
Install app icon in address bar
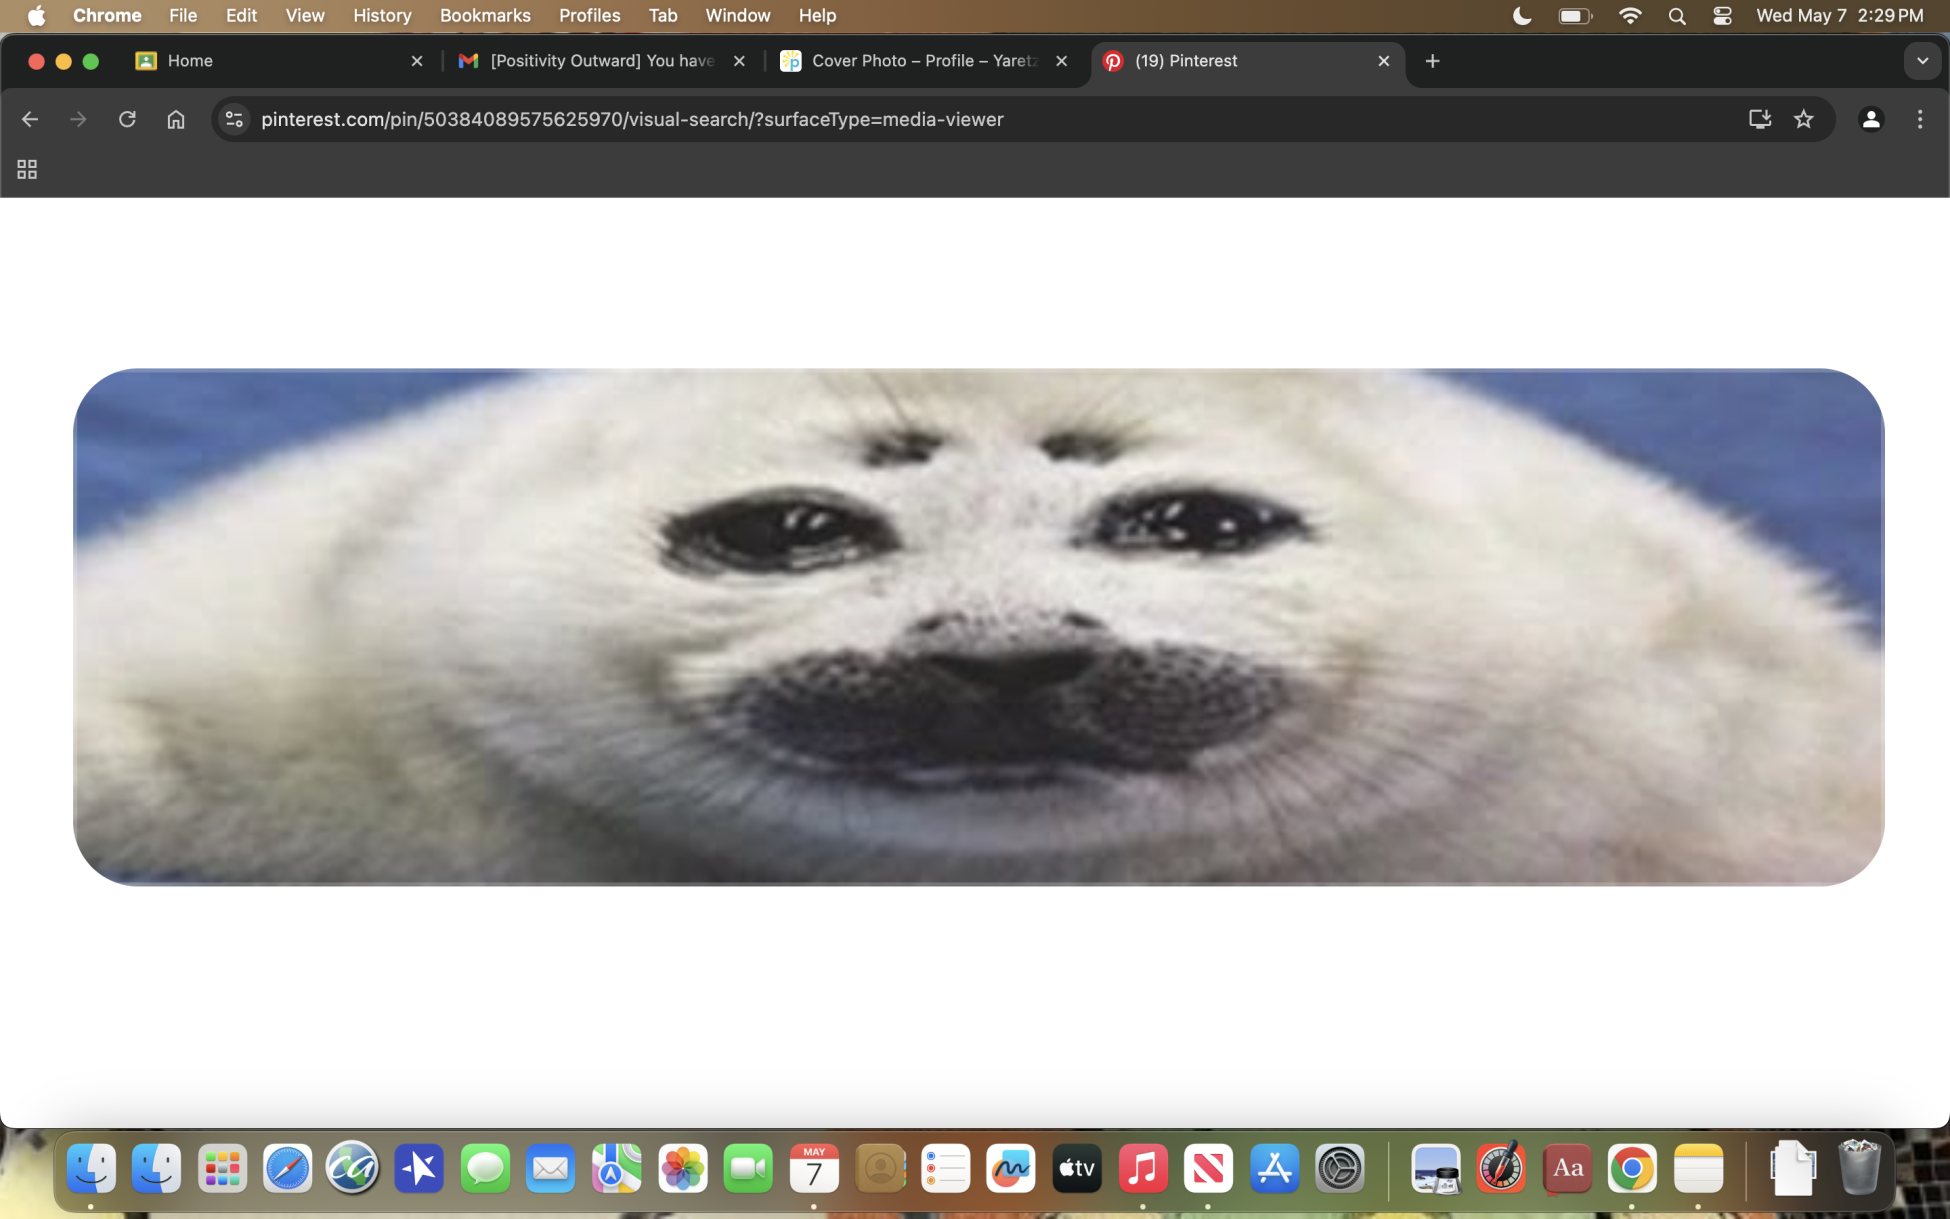[x=1760, y=119]
